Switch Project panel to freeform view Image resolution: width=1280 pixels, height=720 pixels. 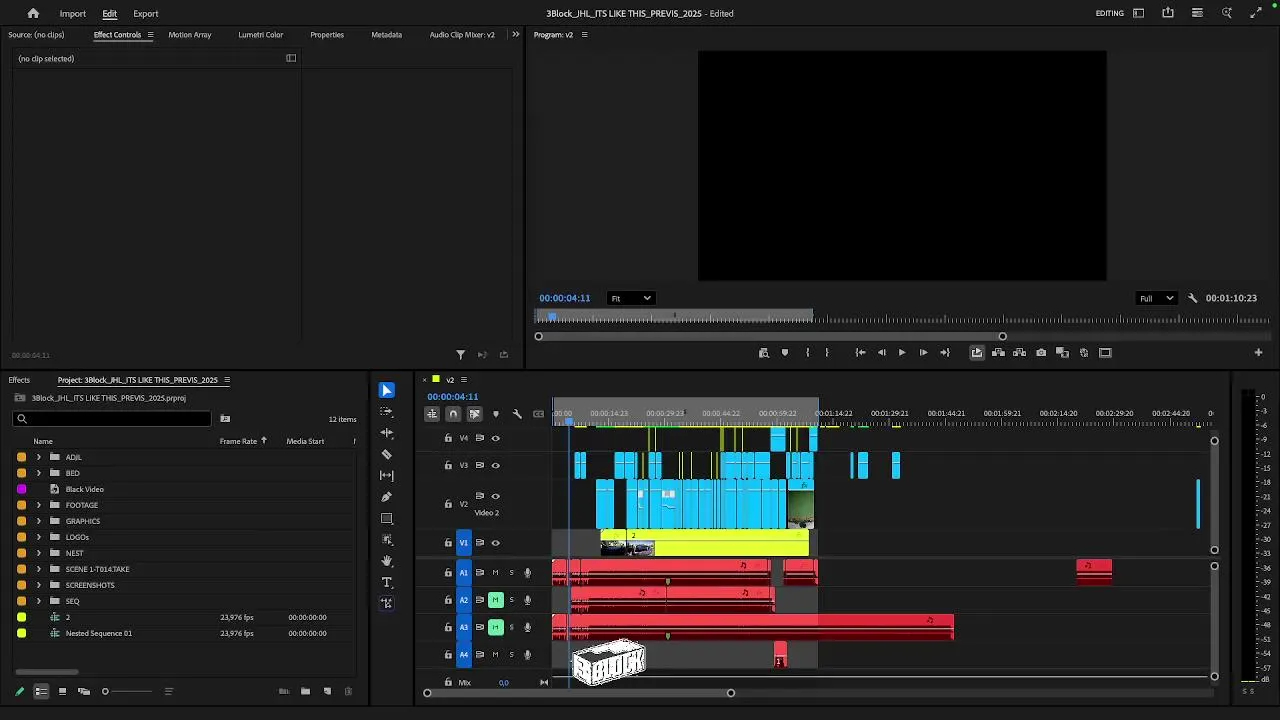pos(84,691)
